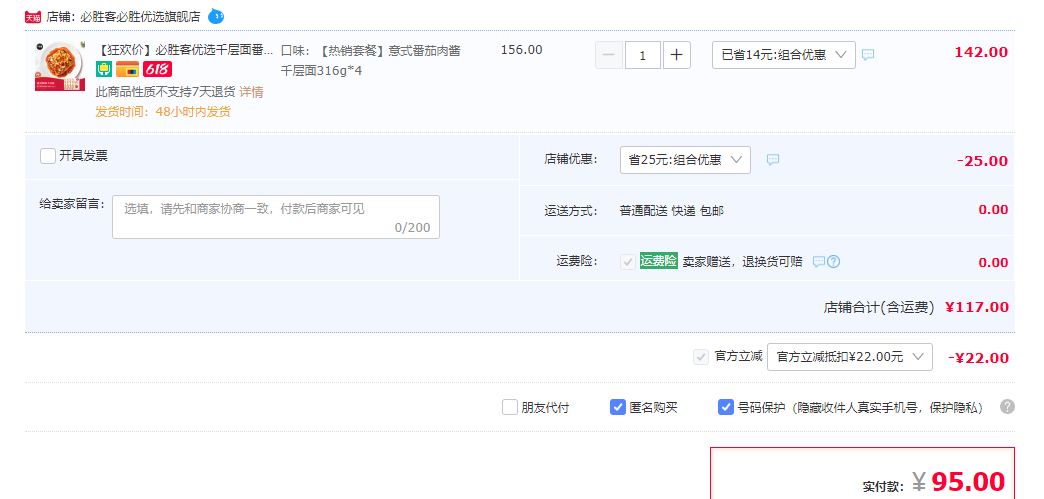The height and width of the screenshot is (499, 1044).
Task: Increase quantity with the plus button
Action: tap(676, 55)
